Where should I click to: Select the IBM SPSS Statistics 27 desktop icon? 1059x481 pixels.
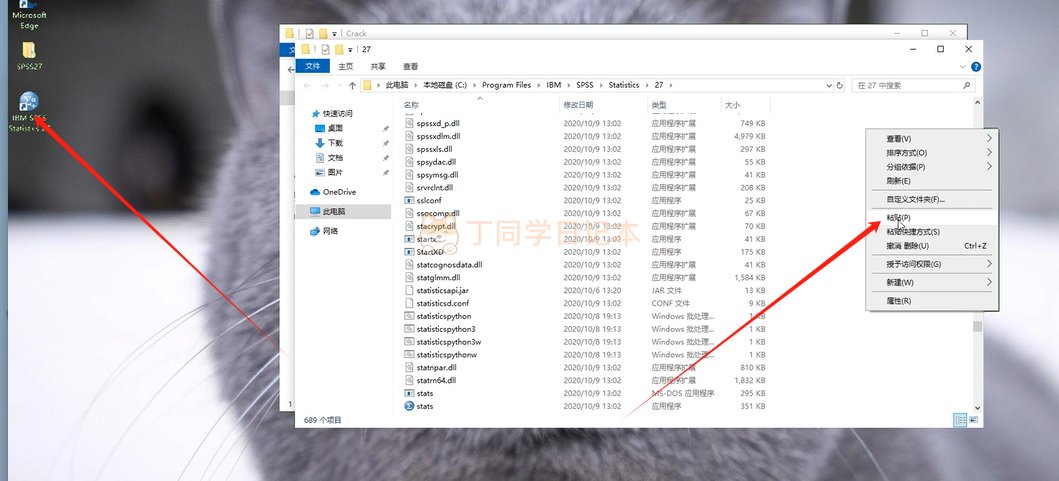click(x=29, y=112)
